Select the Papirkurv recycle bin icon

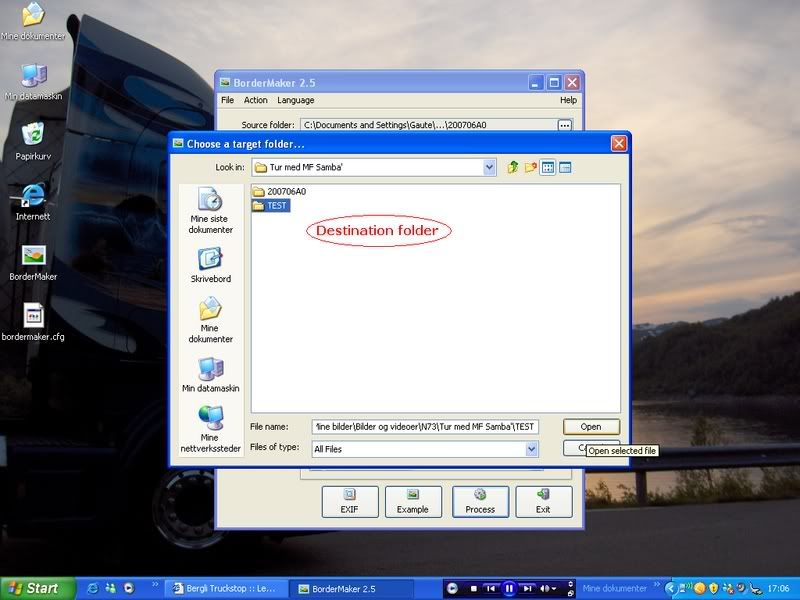pyautogui.click(x=33, y=141)
